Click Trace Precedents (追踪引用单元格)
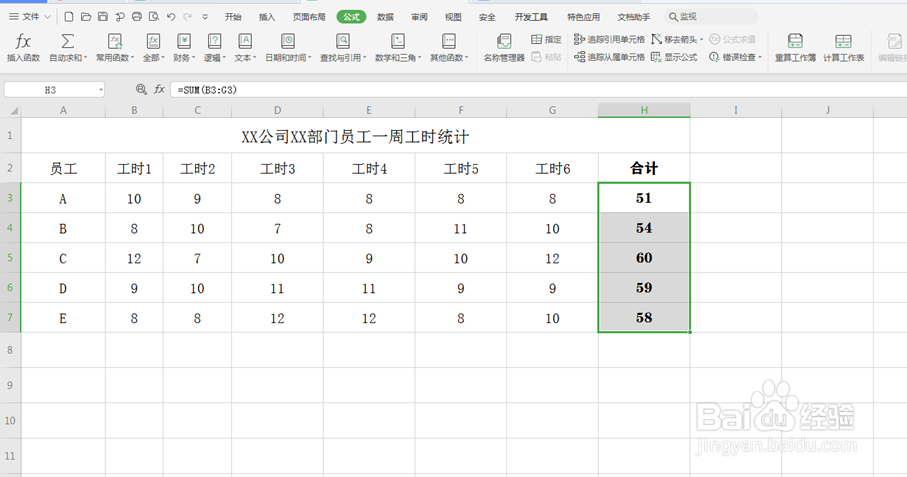Screen dimensions: 907x477 [x=609, y=39]
